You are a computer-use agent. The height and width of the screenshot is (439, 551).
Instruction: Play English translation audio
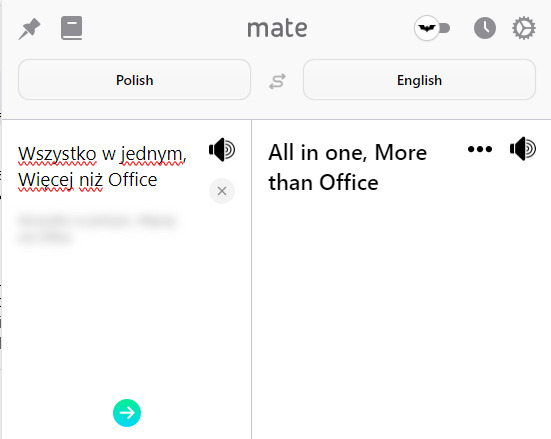coord(523,149)
